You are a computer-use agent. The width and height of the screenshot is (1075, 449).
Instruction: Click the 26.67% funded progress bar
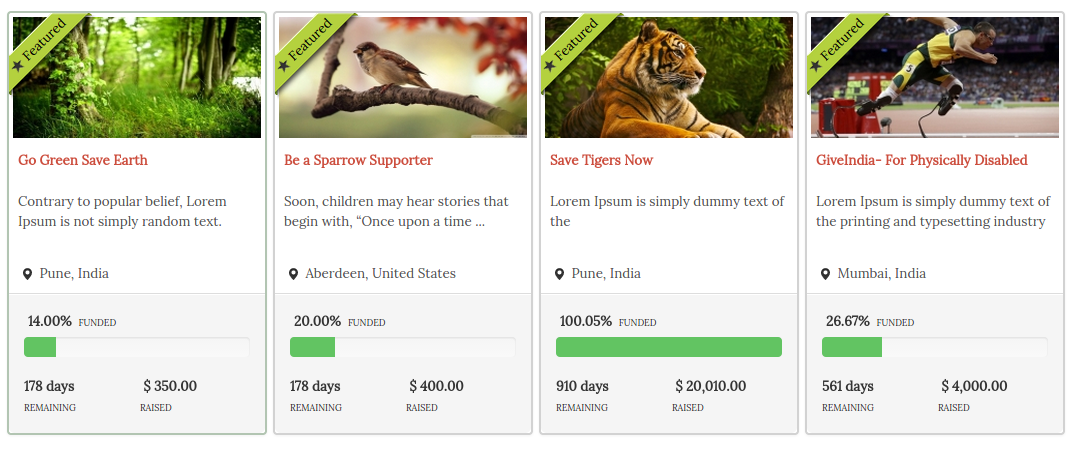coord(935,347)
